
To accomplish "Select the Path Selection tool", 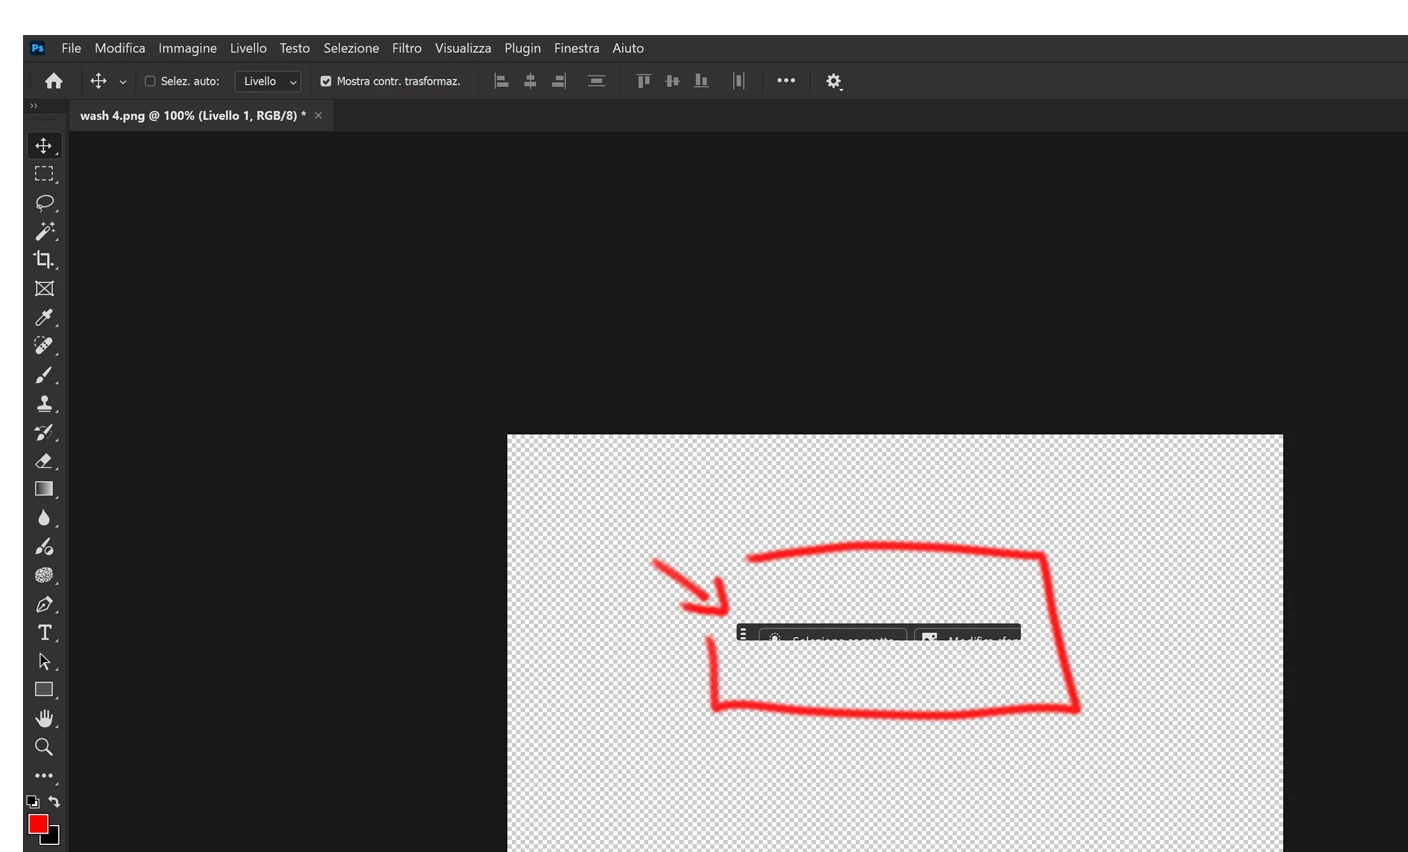I will tap(44, 661).
